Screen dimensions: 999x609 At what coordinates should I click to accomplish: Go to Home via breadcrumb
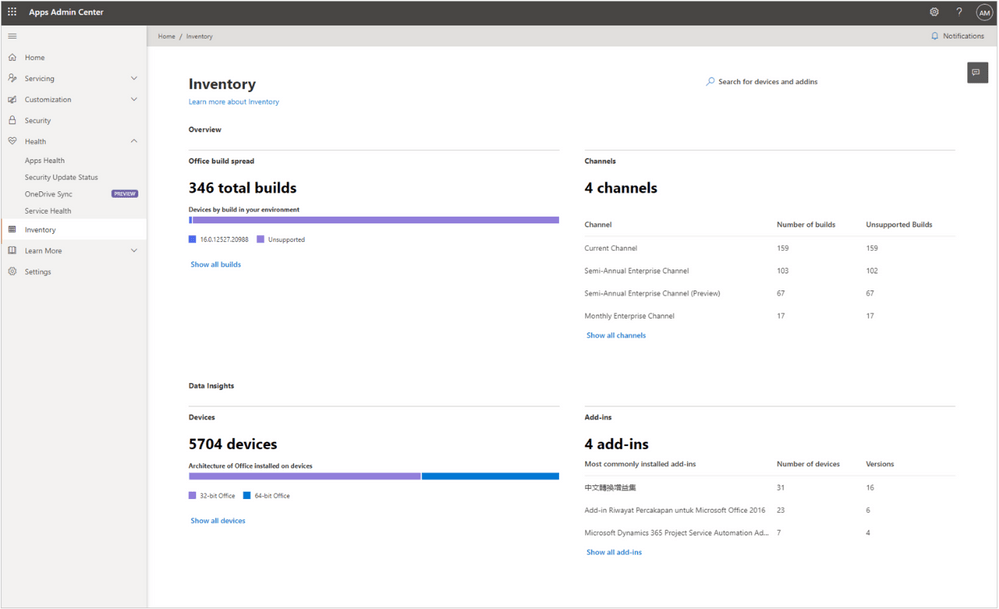click(166, 36)
